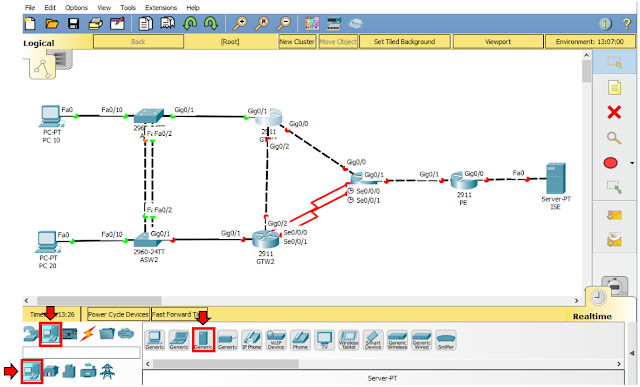Viewport: 640px width, 387px height.
Task: Choose the Power Grid tower subcategory
Action: coord(107,371)
